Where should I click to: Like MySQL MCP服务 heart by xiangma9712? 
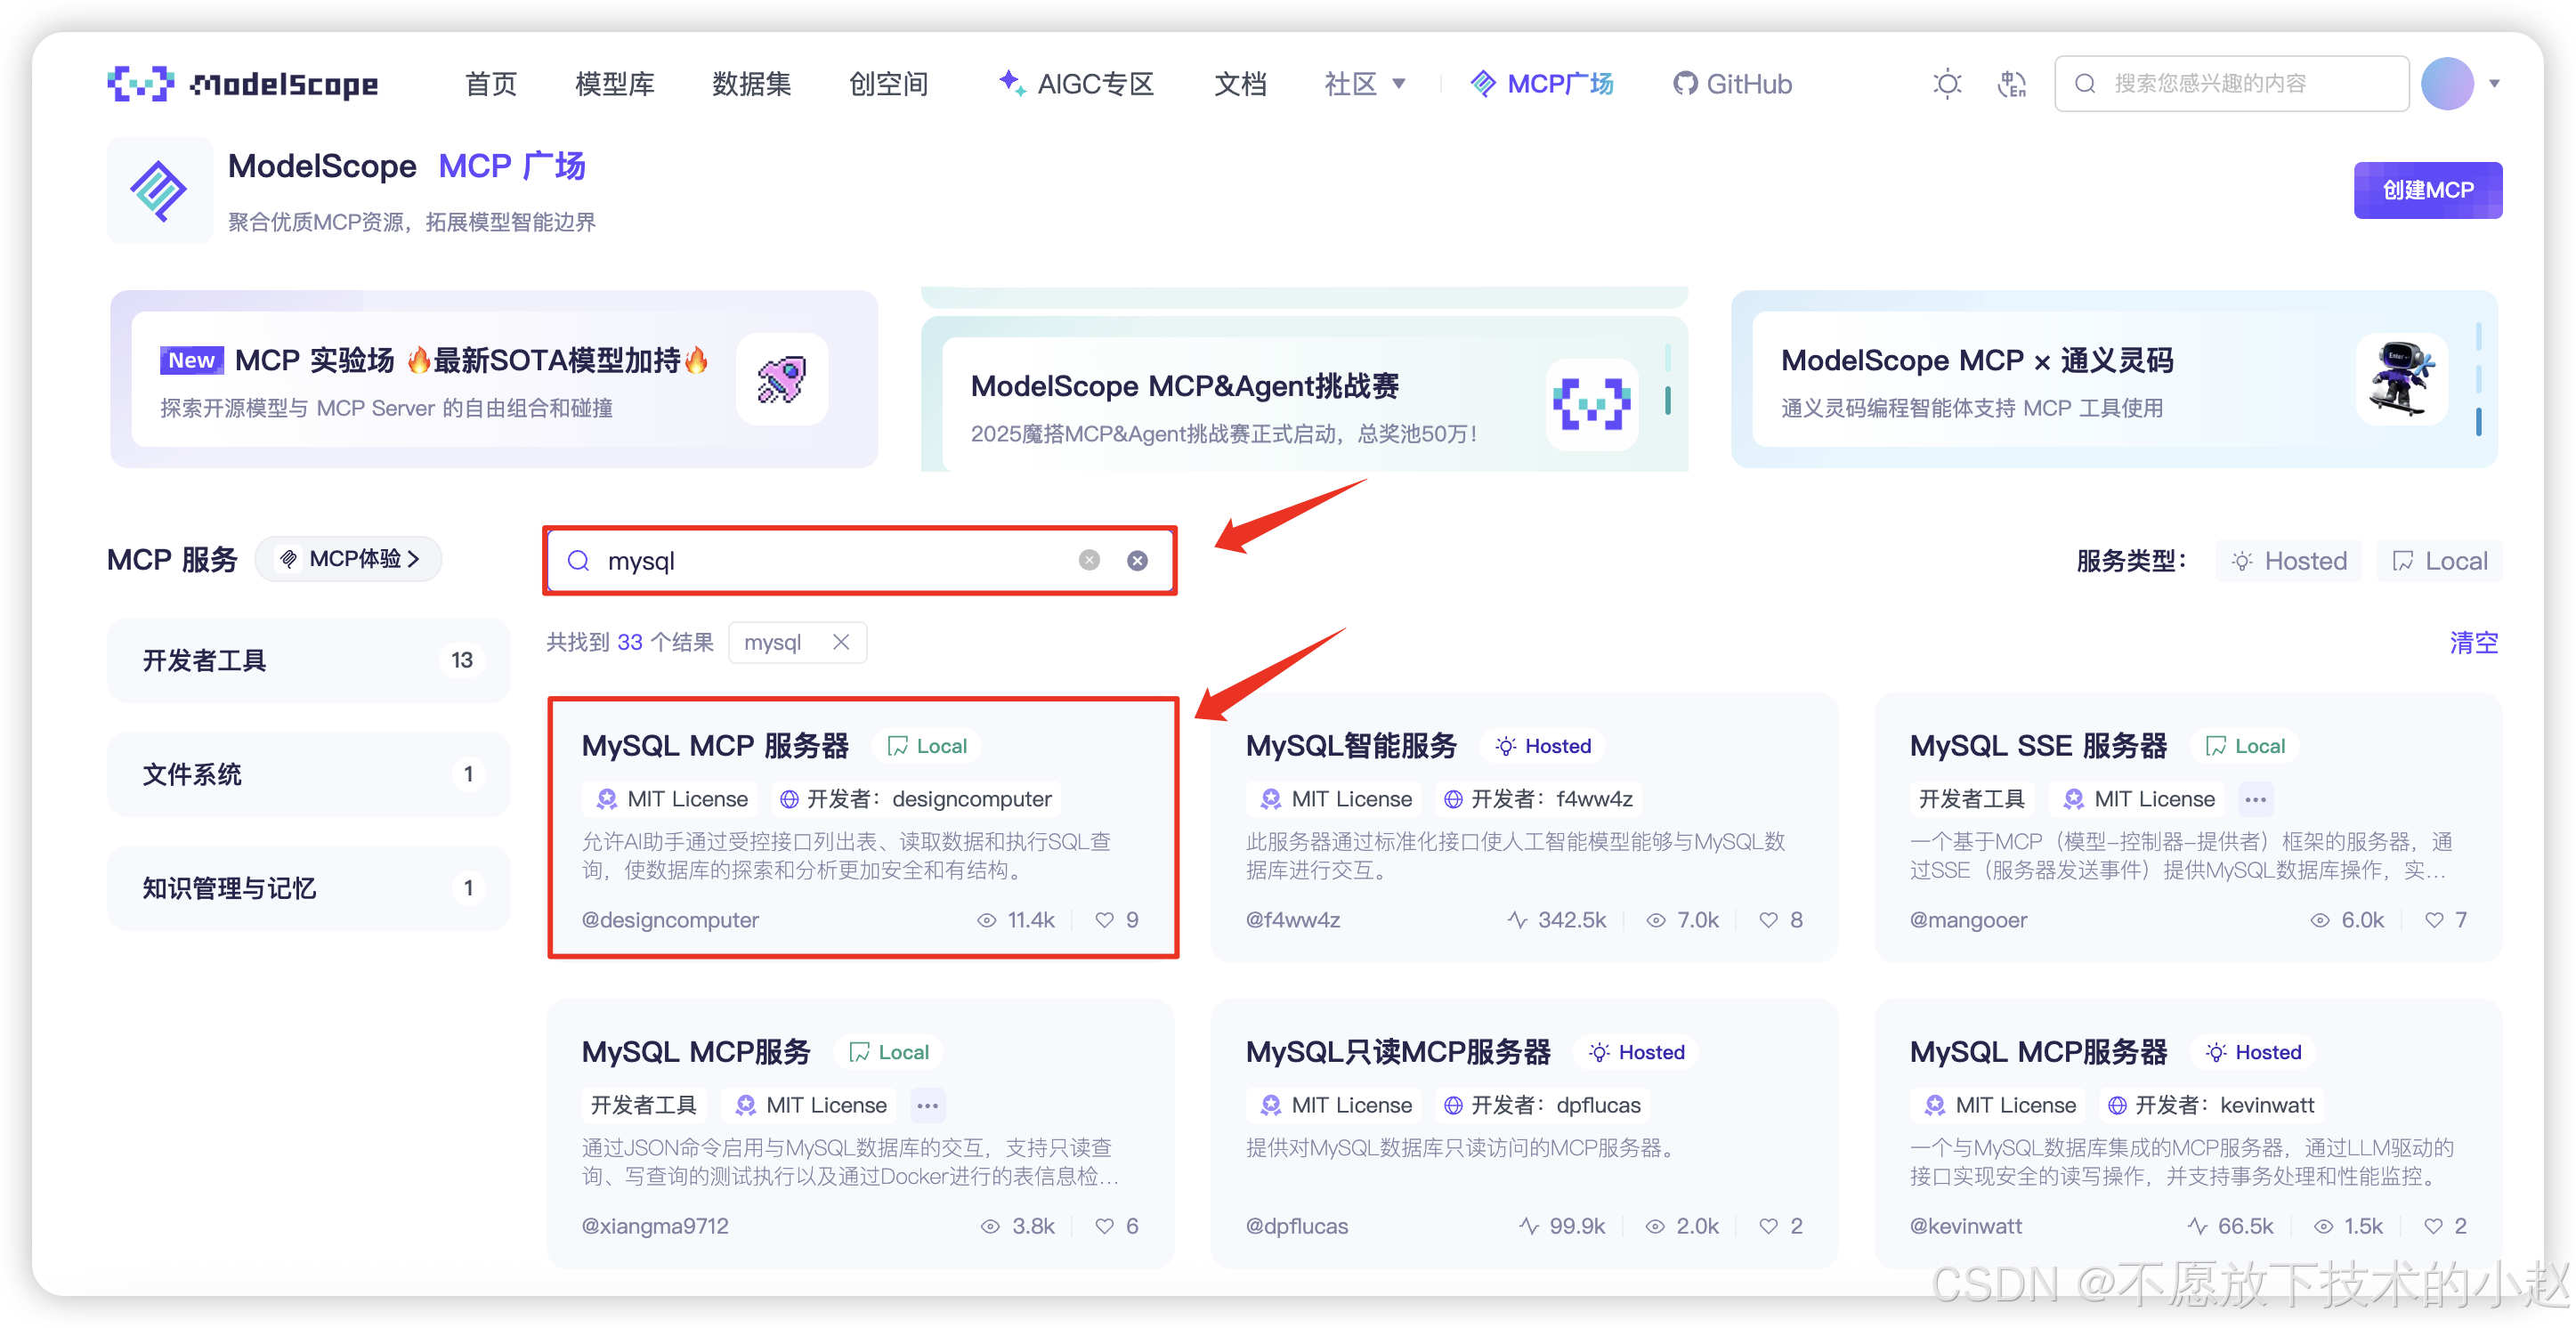point(1104,1226)
